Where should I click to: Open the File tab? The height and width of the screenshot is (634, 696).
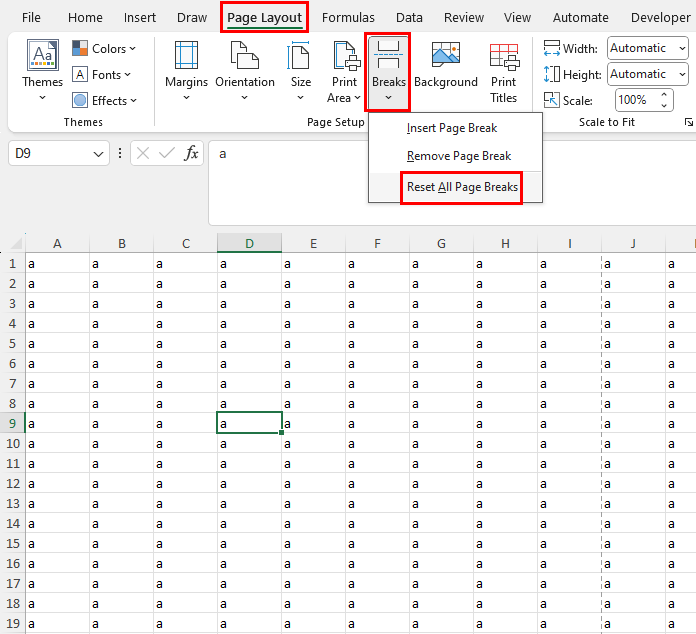coord(31,18)
